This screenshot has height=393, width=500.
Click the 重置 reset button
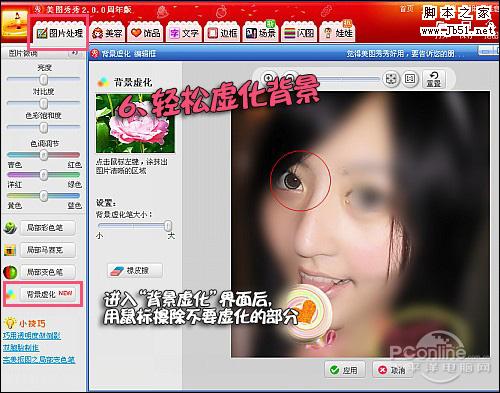pyautogui.click(x=434, y=80)
